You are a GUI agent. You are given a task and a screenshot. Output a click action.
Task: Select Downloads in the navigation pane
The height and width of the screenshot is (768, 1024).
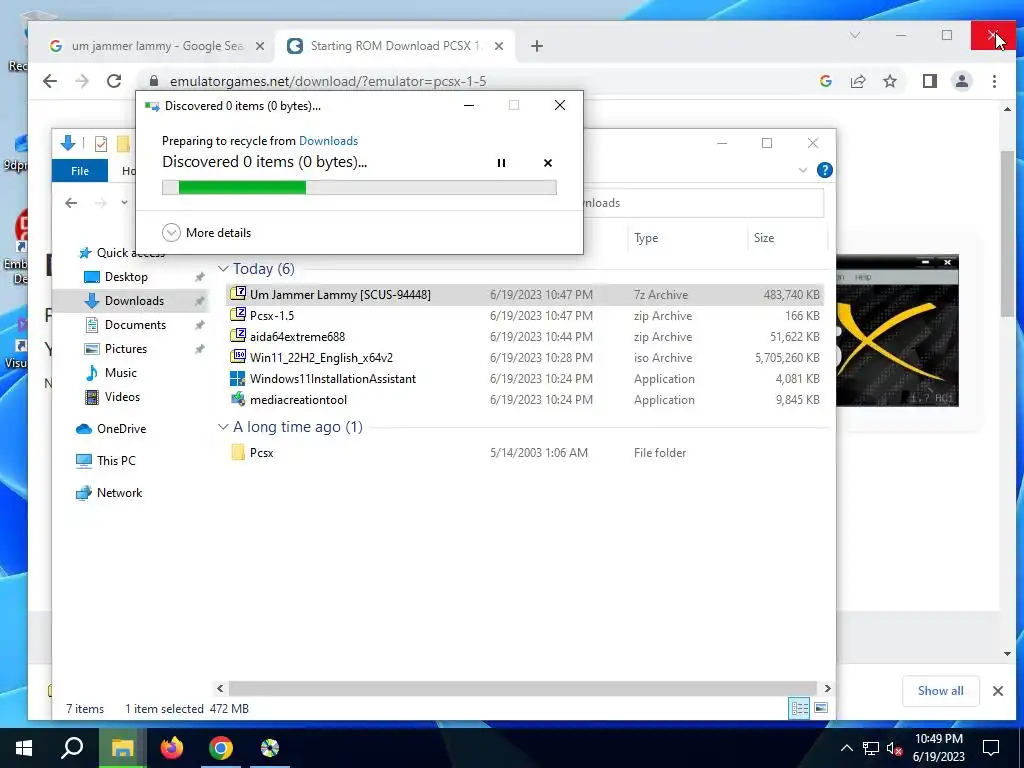[134, 301]
